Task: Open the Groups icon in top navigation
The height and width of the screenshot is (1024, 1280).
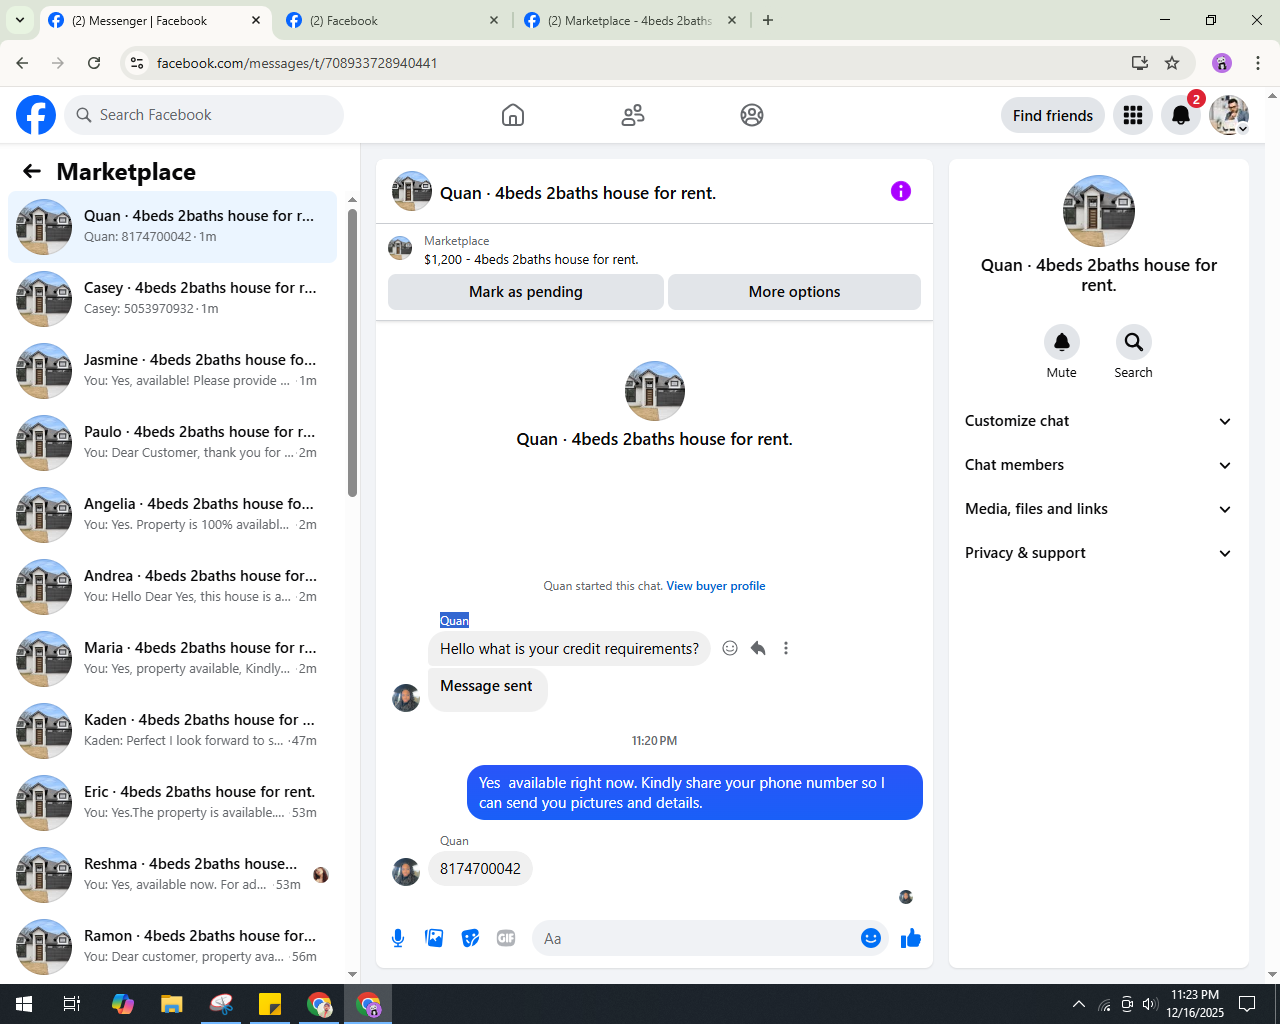Action: coord(752,115)
